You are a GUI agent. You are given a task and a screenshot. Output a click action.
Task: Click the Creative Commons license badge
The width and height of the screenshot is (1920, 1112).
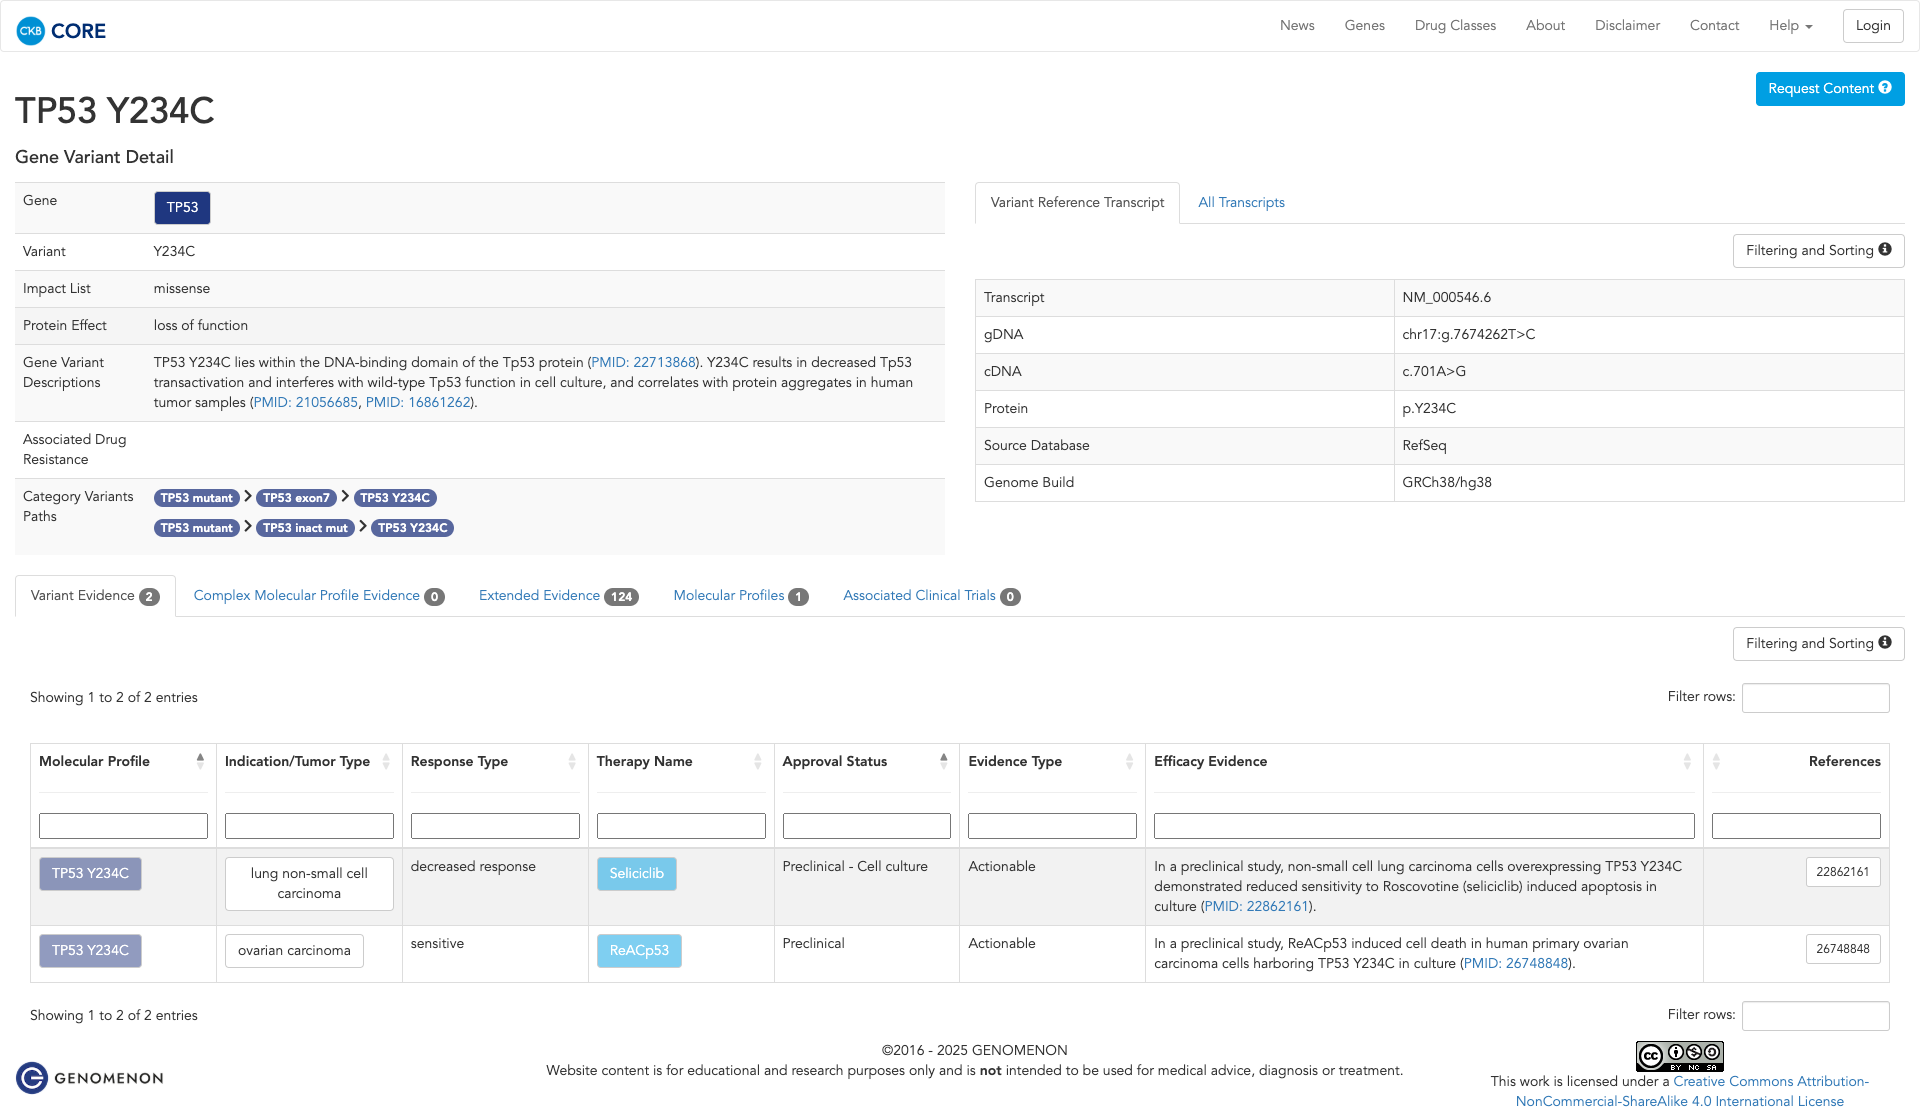1679,1056
